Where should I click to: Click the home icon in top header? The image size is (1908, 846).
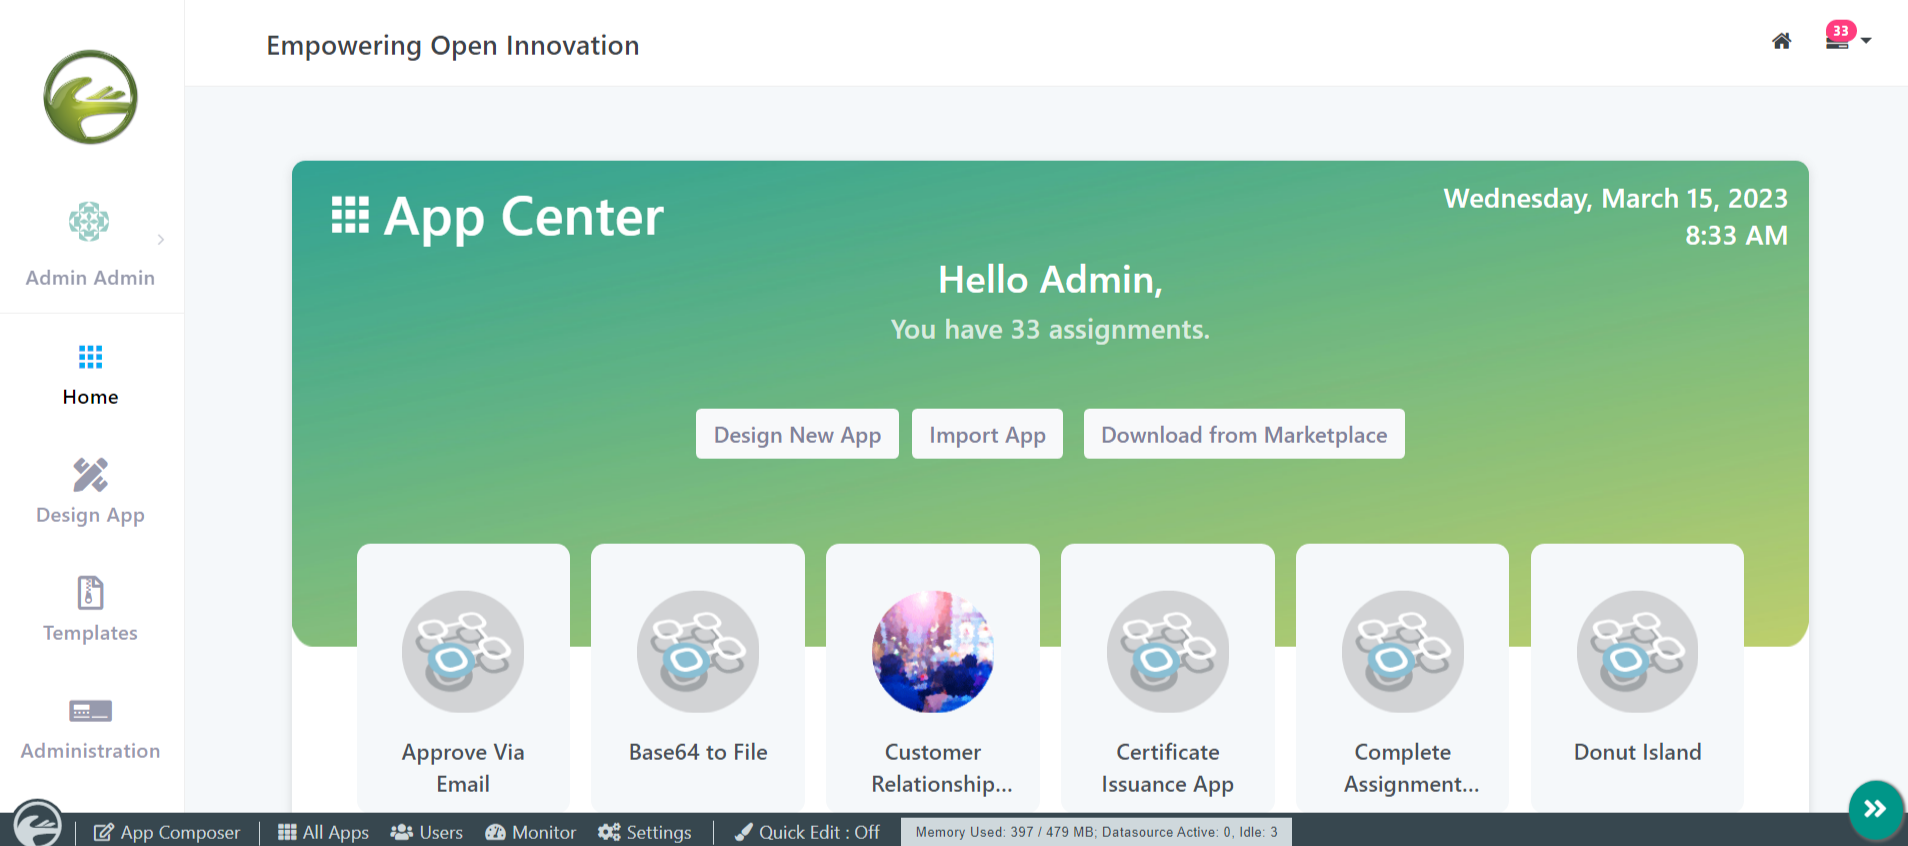tap(1781, 41)
